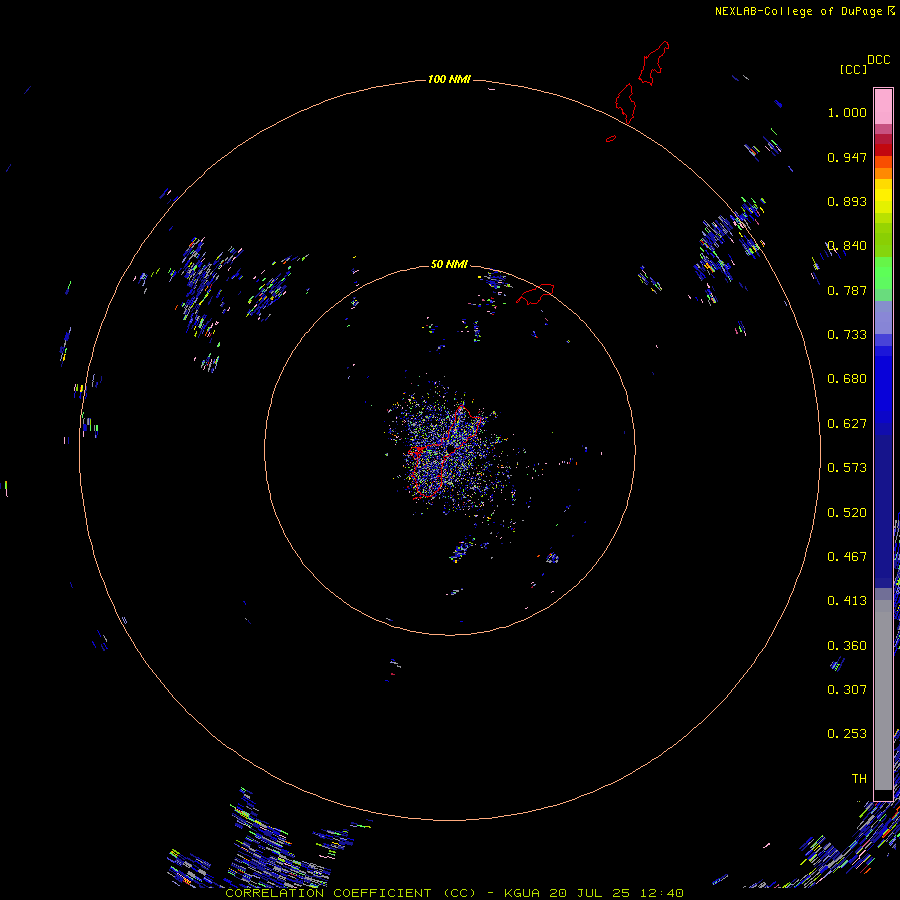900x900 pixels.
Task: Click the 0.520 value on the color scale
Action: point(847,513)
